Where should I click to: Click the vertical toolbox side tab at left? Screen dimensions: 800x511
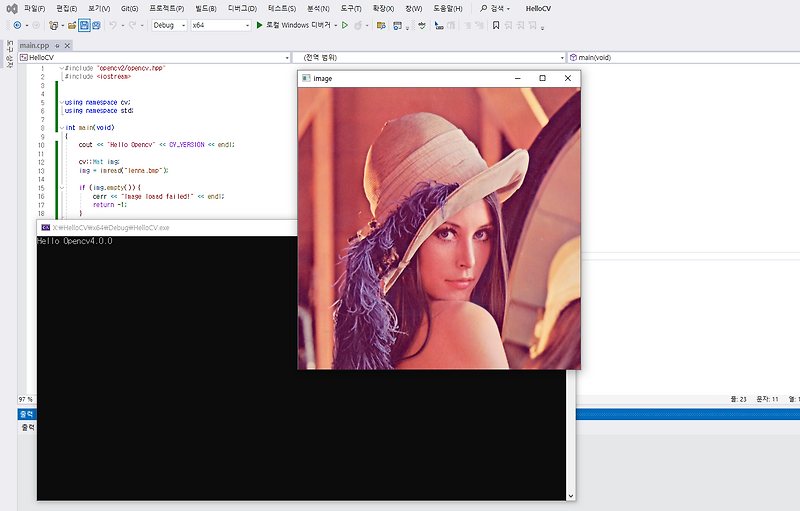click(x=10, y=55)
